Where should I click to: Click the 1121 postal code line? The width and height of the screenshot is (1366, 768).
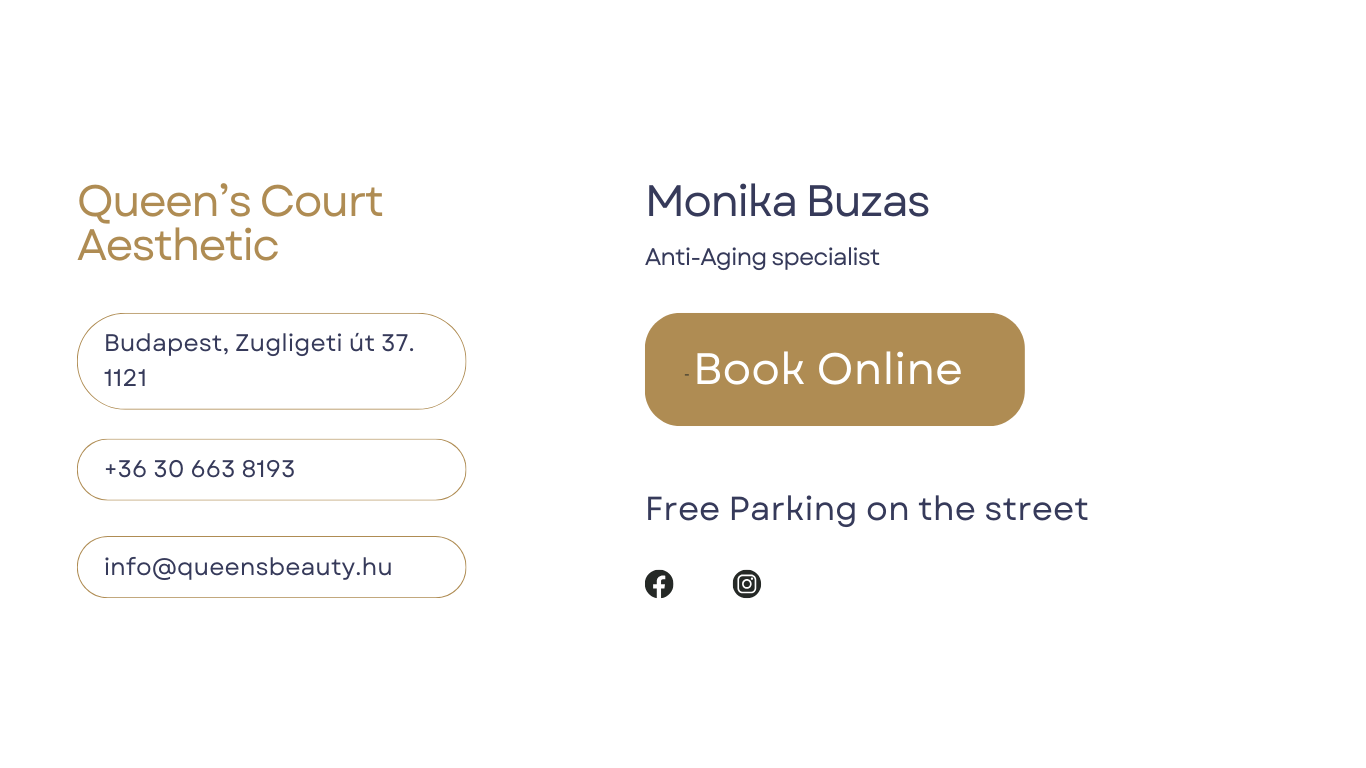[x=126, y=378]
